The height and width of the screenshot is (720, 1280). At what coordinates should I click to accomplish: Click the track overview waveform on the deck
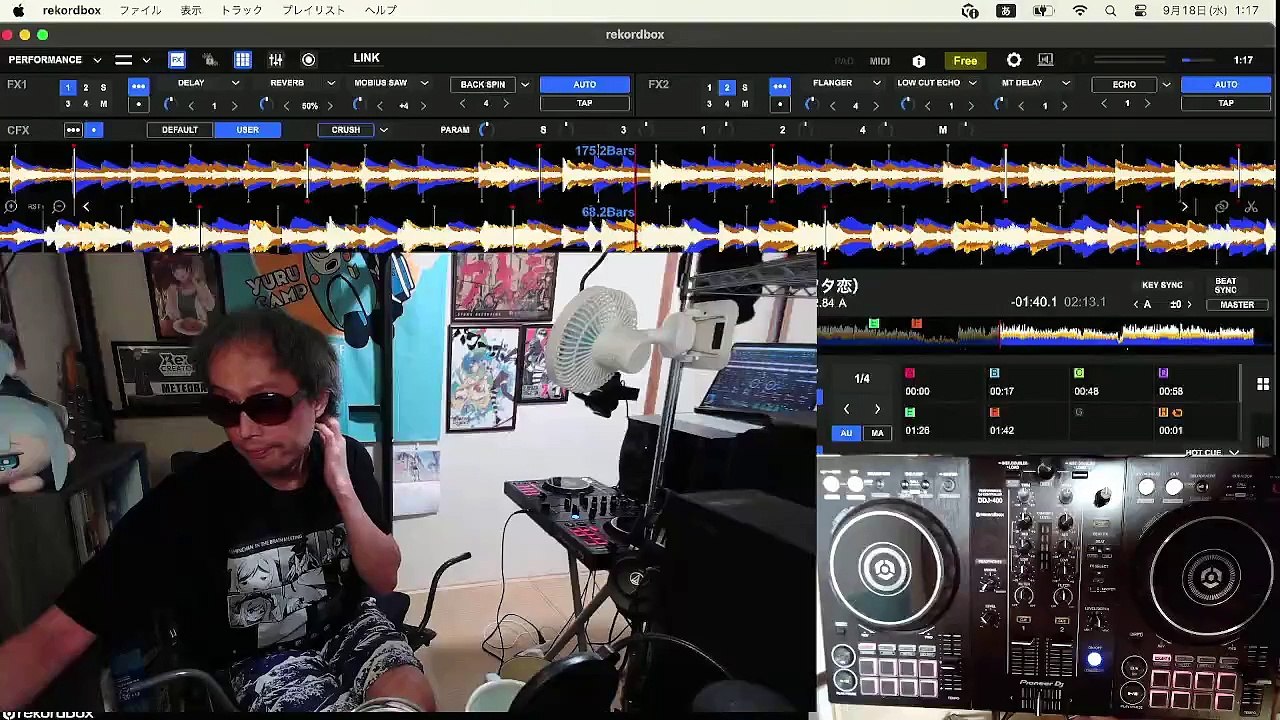(x=1035, y=335)
